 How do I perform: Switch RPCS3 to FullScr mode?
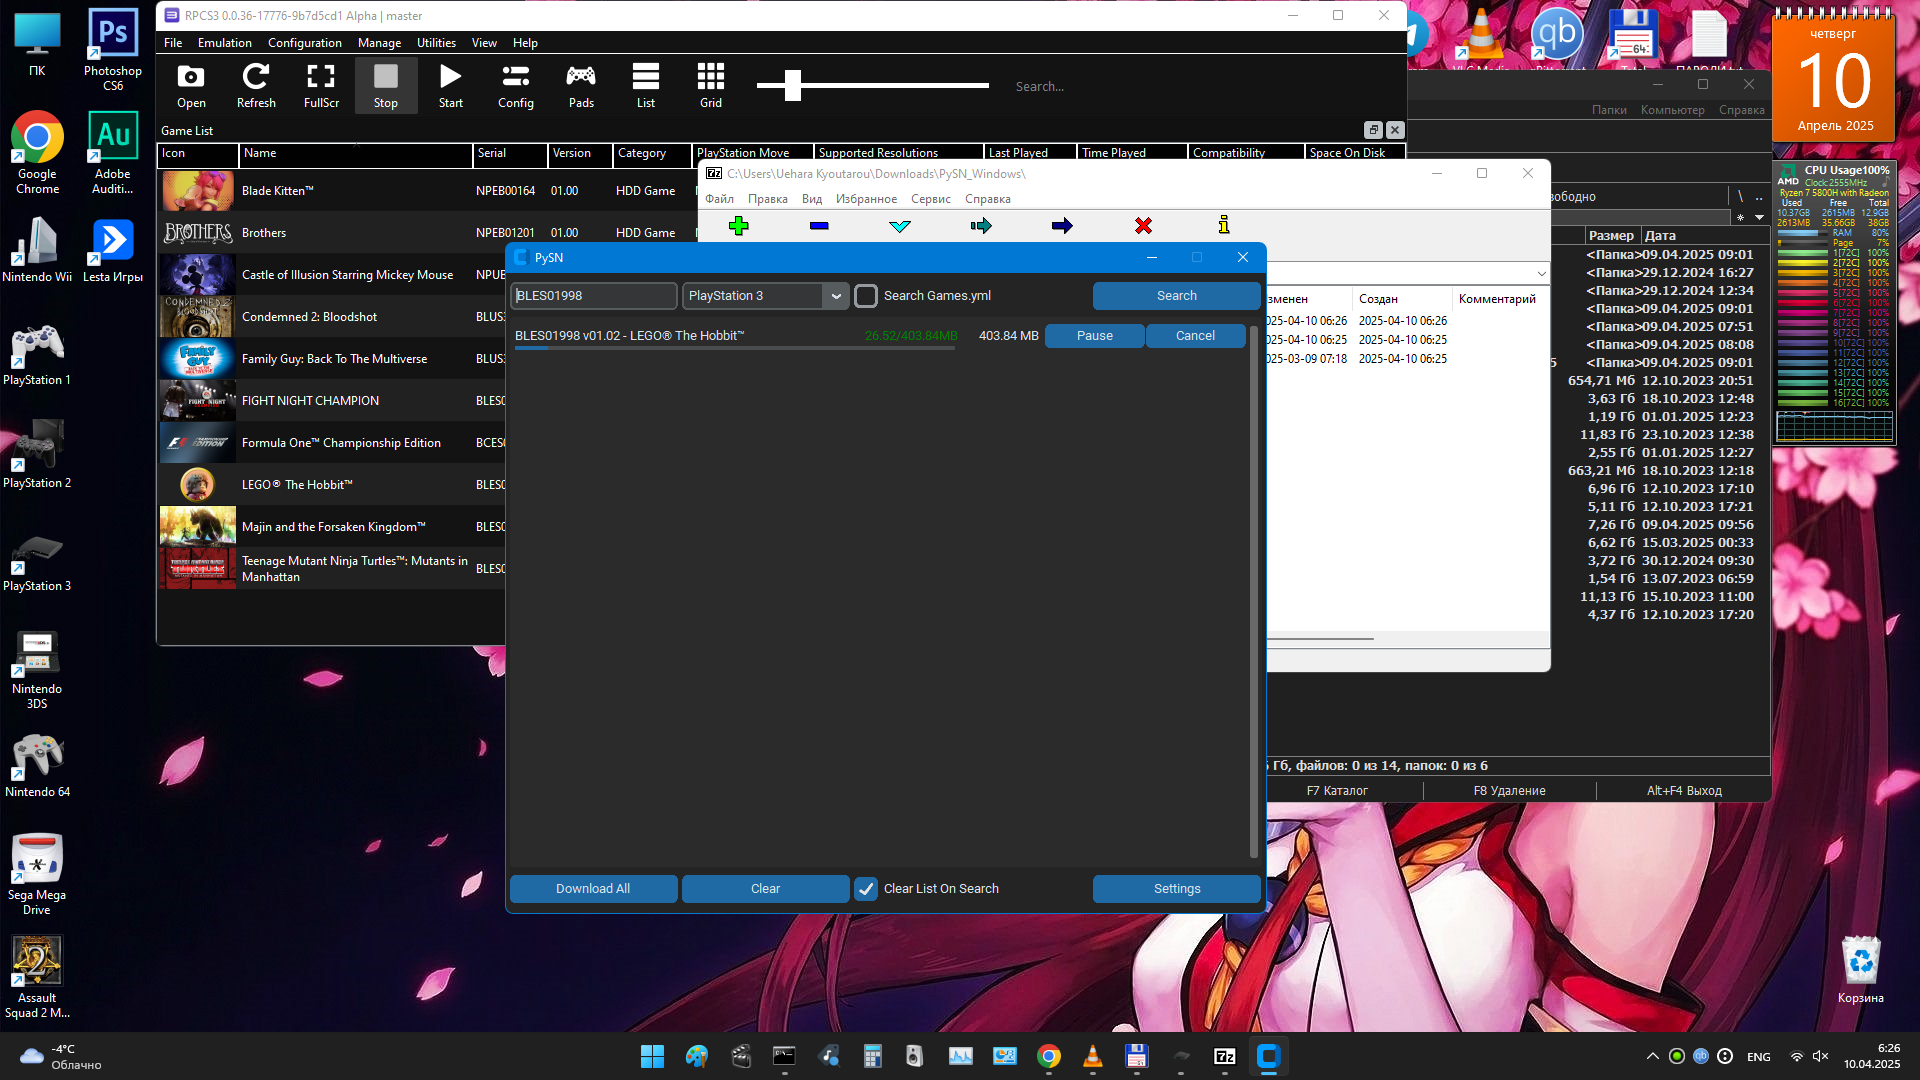(321, 86)
